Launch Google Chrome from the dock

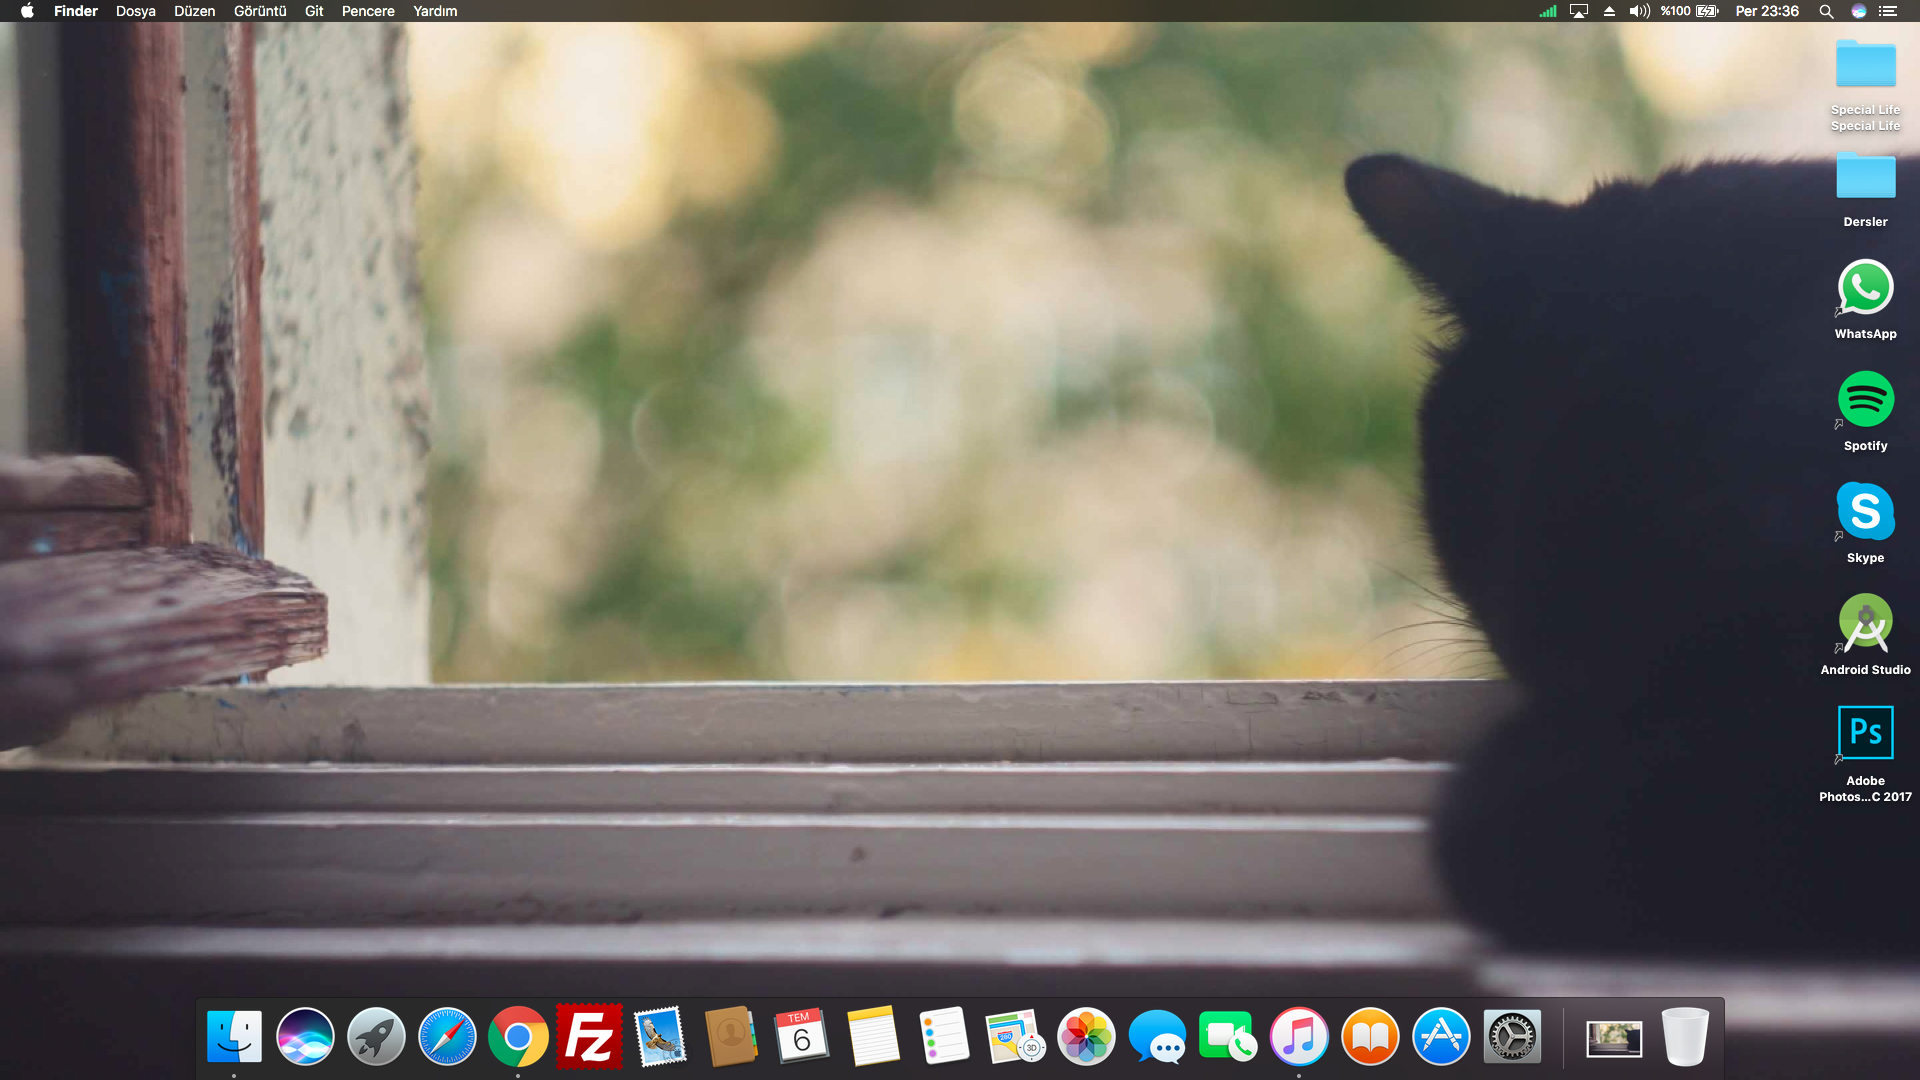[x=518, y=1037]
